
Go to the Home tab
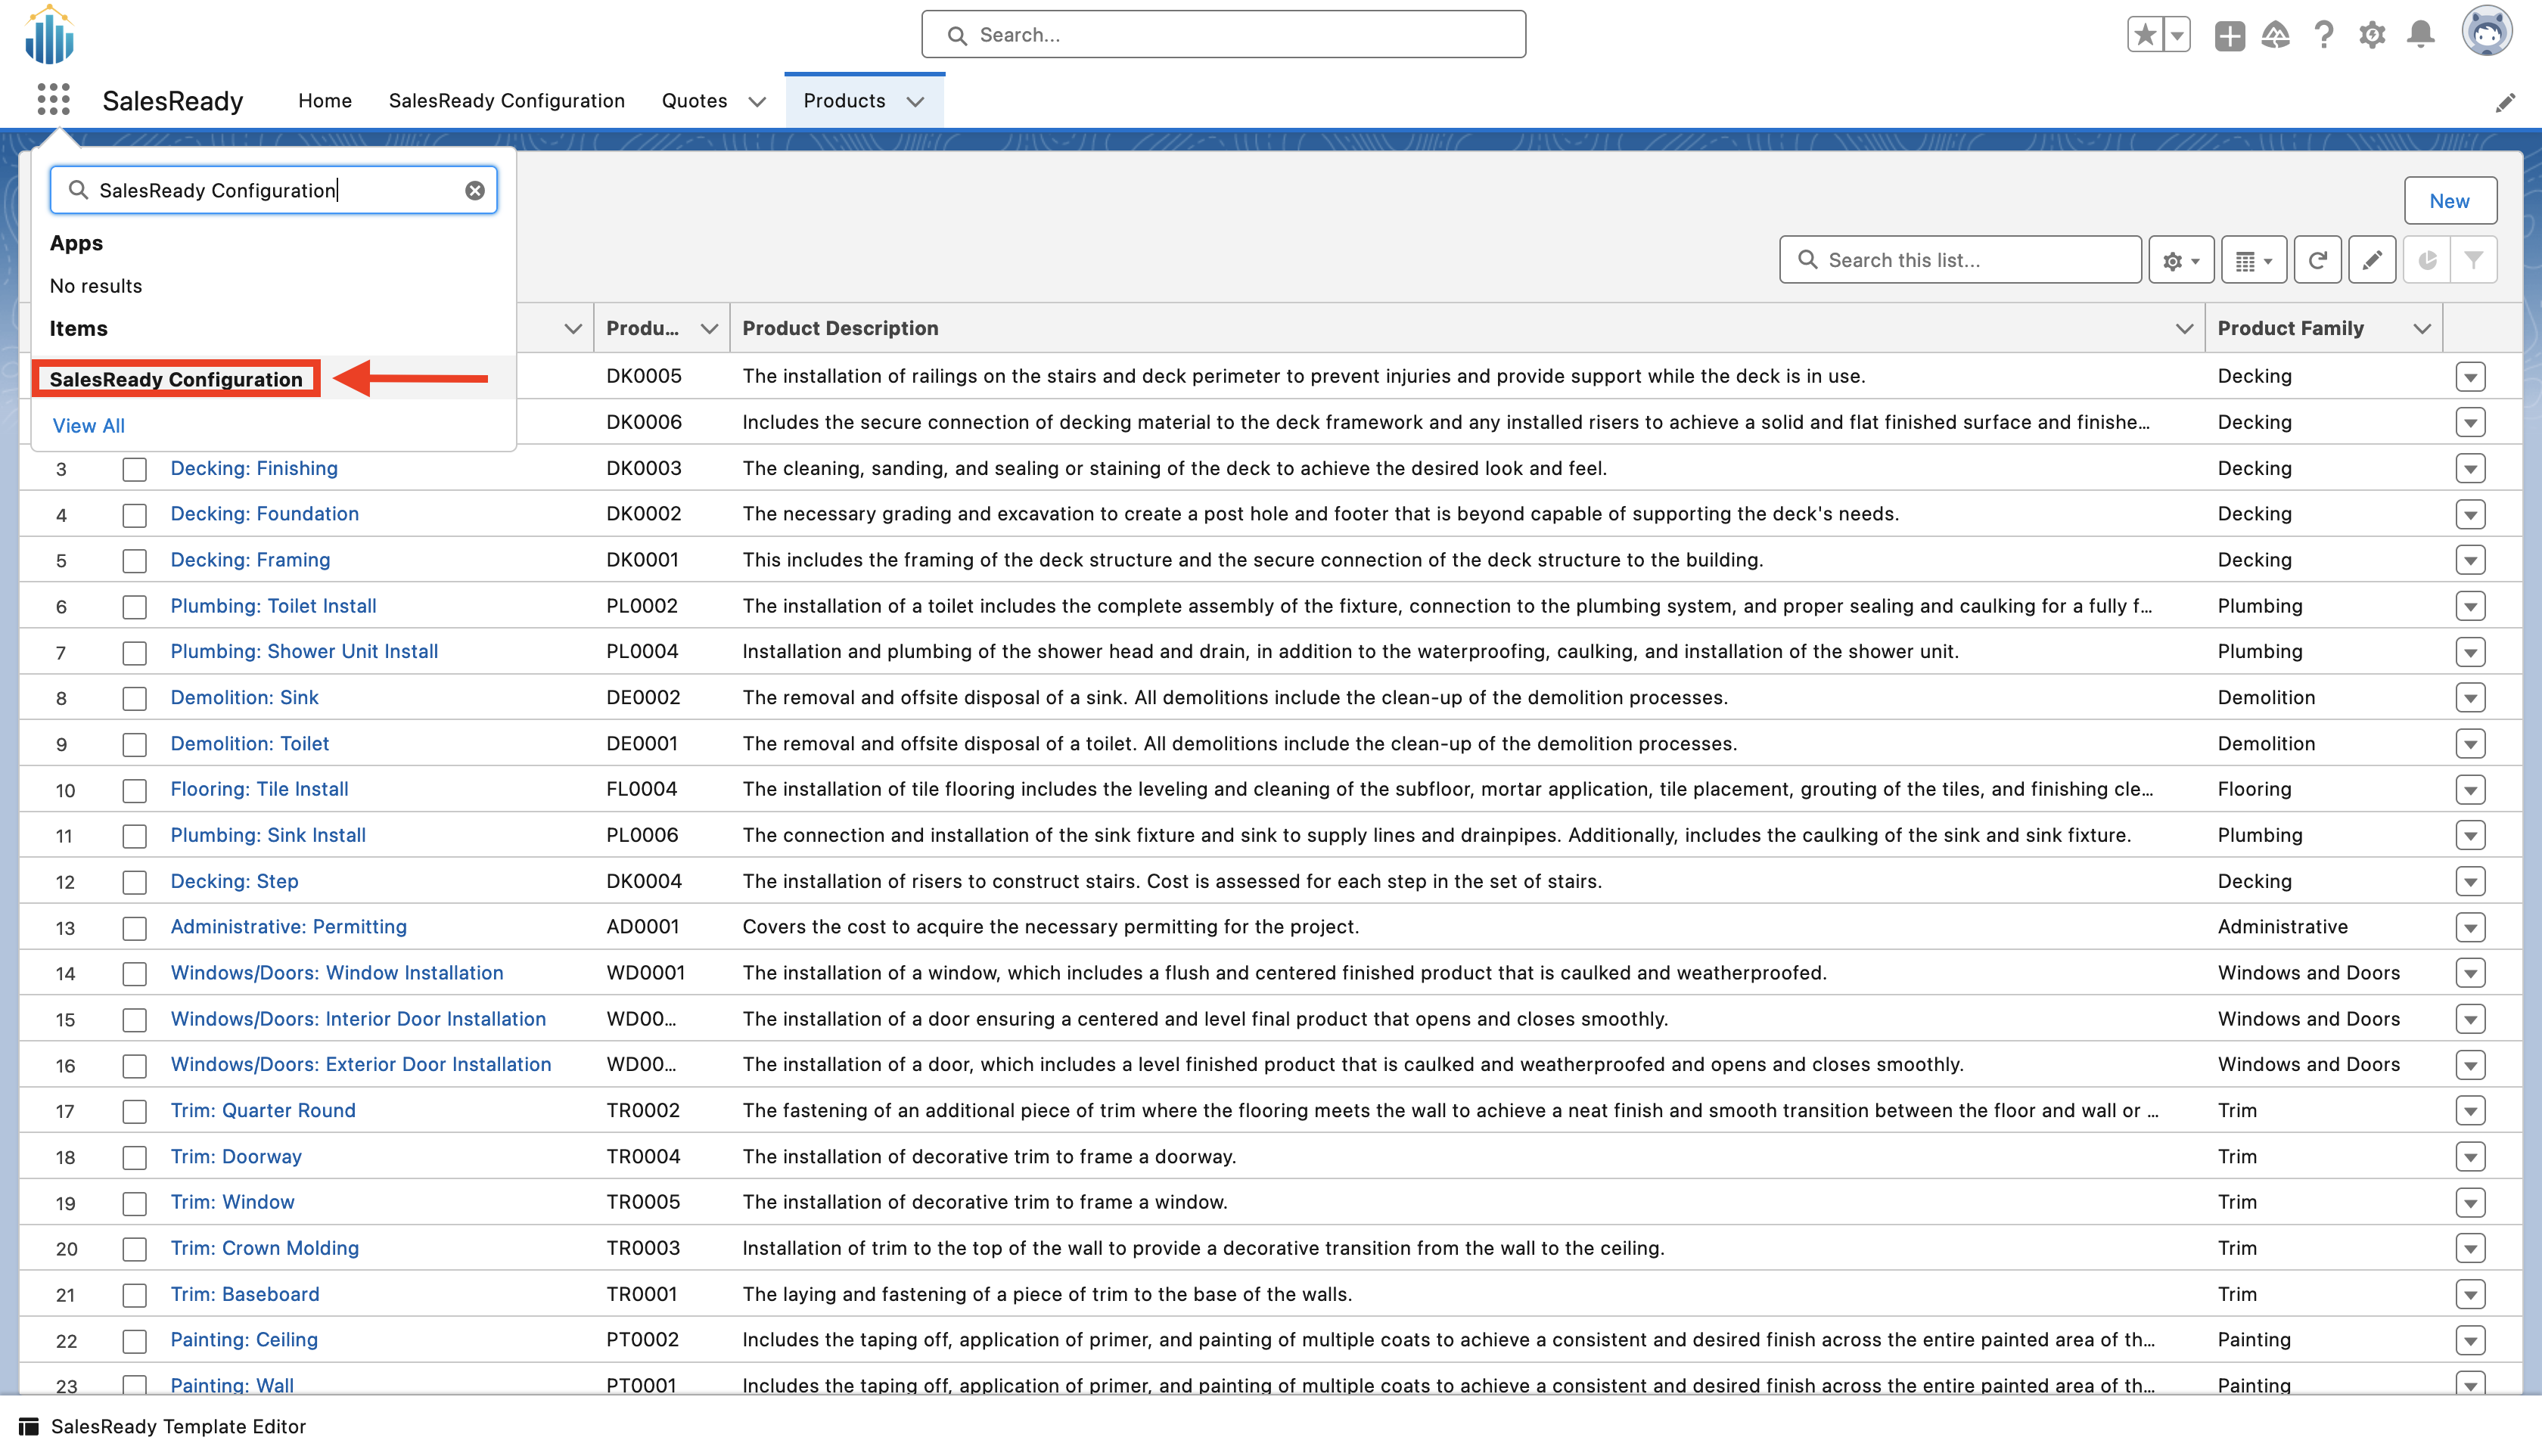click(x=325, y=101)
